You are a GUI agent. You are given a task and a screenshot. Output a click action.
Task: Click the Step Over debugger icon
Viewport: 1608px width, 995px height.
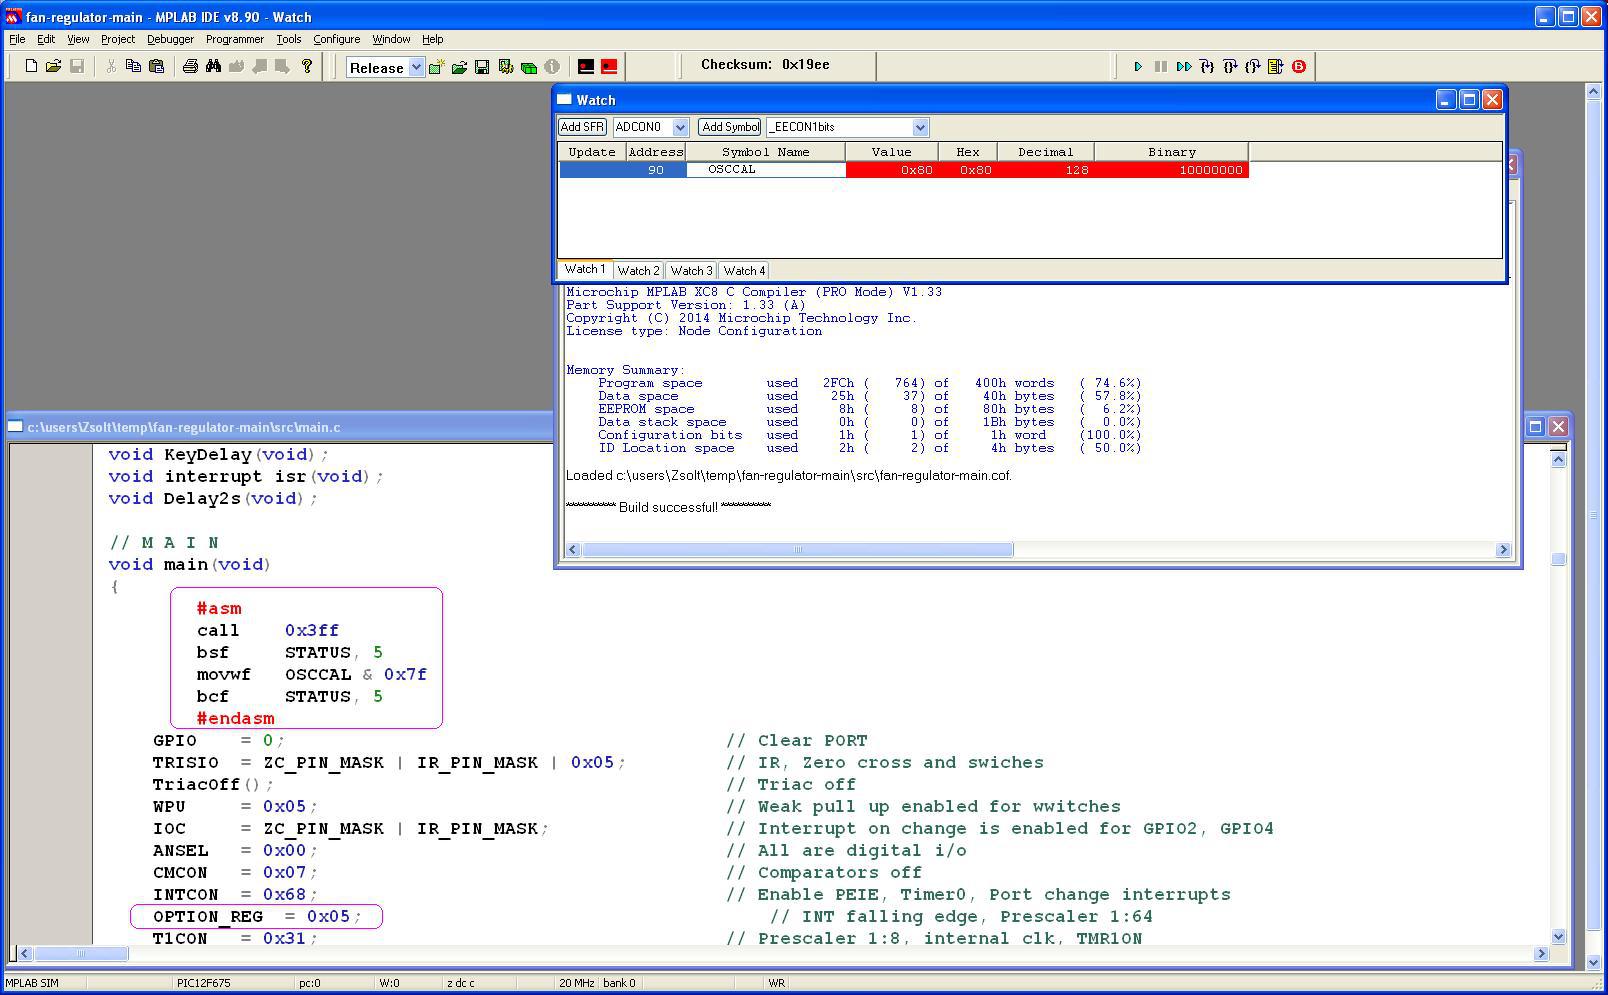click(x=1230, y=67)
